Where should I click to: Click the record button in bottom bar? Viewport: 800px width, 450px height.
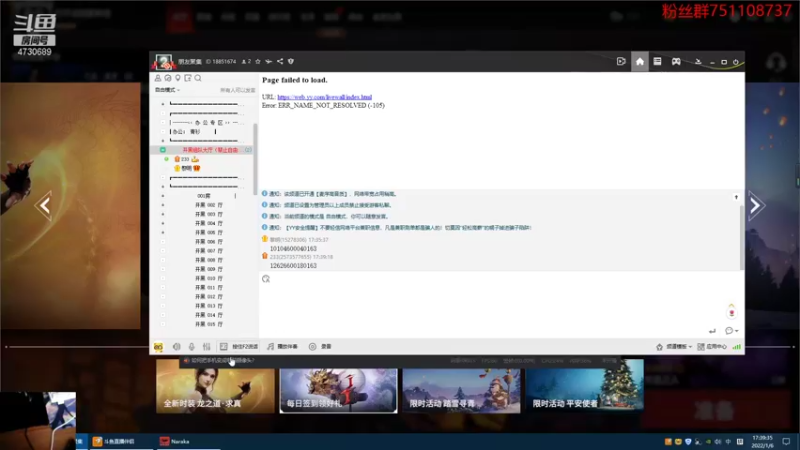pyautogui.click(x=320, y=347)
